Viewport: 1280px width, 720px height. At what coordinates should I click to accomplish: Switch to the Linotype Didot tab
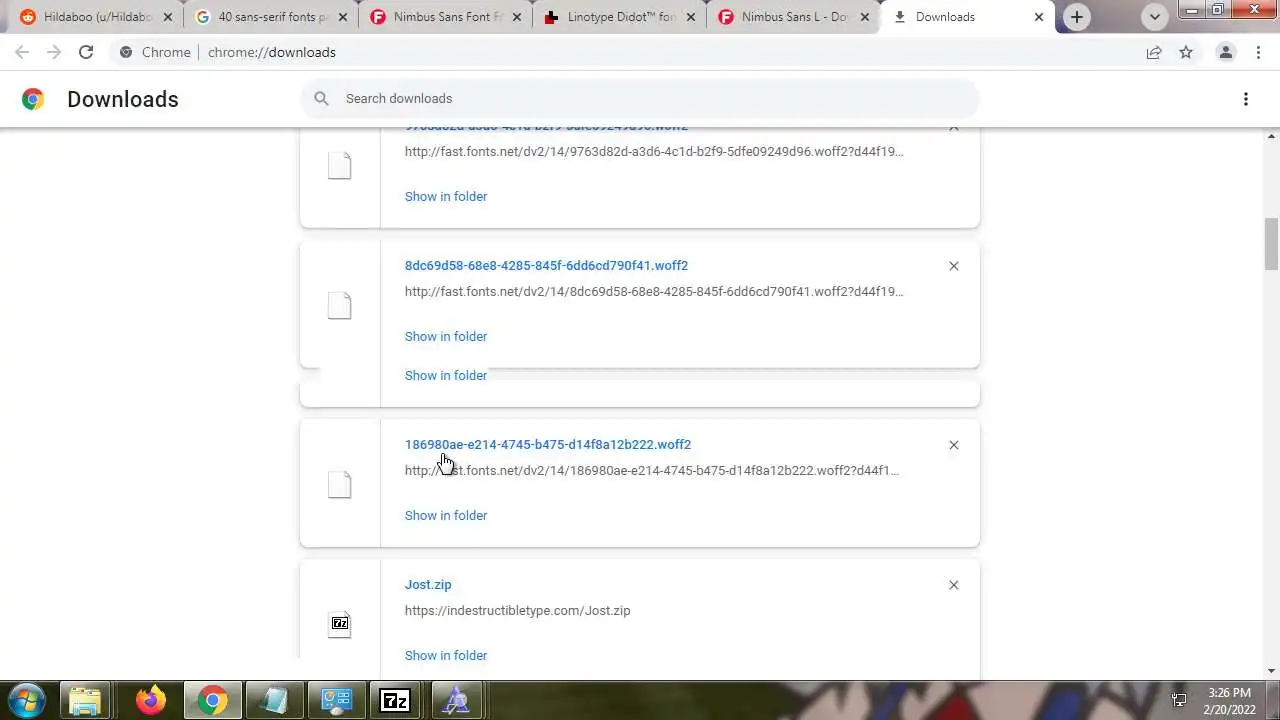pyautogui.click(x=608, y=17)
